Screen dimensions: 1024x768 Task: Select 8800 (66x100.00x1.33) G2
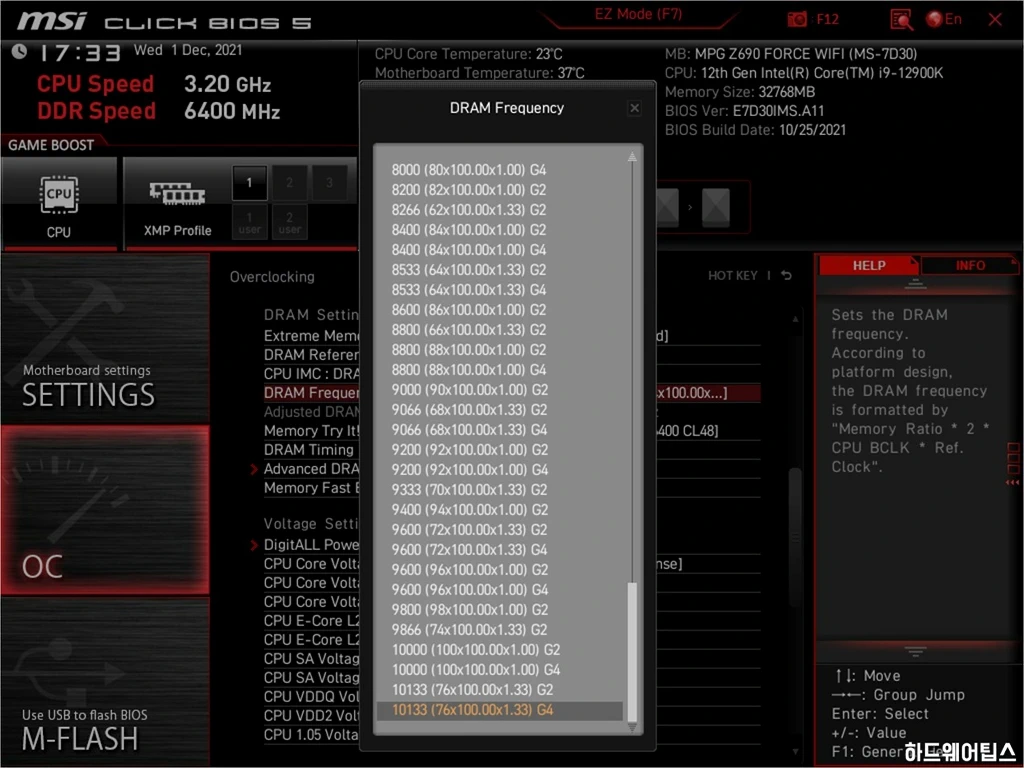[x=500, y=330]
